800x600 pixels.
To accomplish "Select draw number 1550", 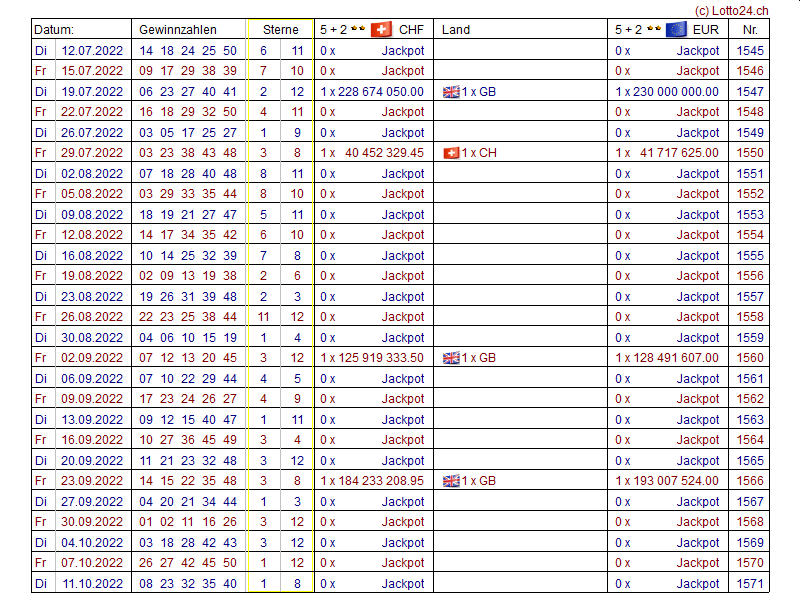I will (750, 153).
